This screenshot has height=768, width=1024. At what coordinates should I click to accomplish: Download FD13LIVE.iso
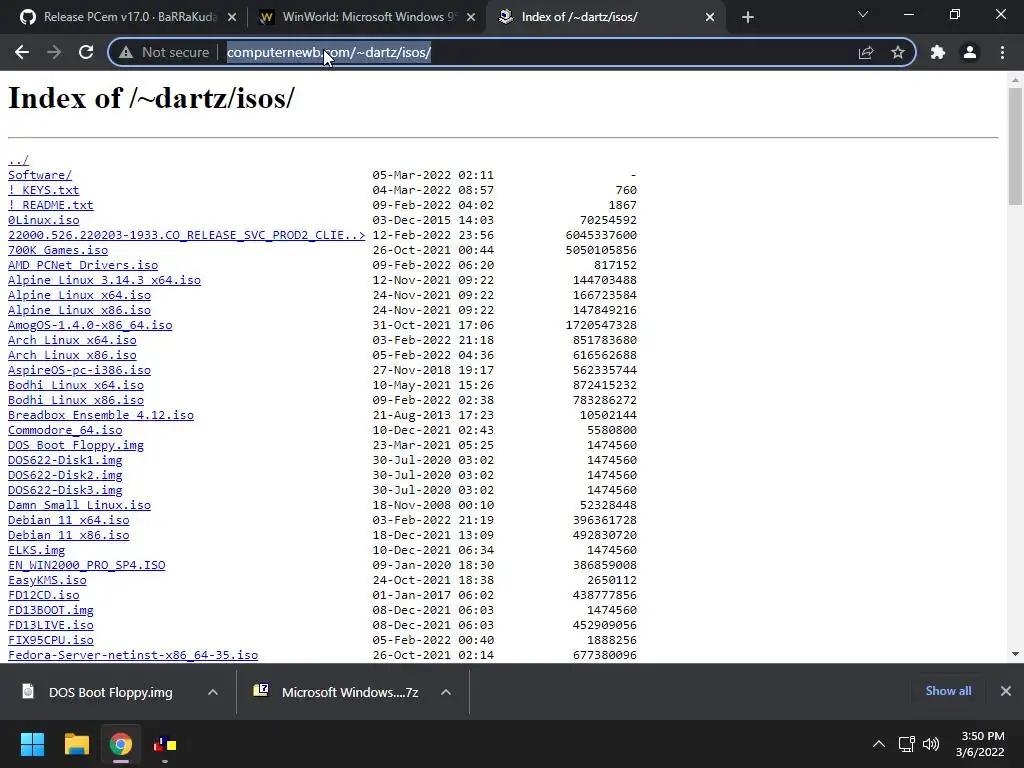[51, 626]
